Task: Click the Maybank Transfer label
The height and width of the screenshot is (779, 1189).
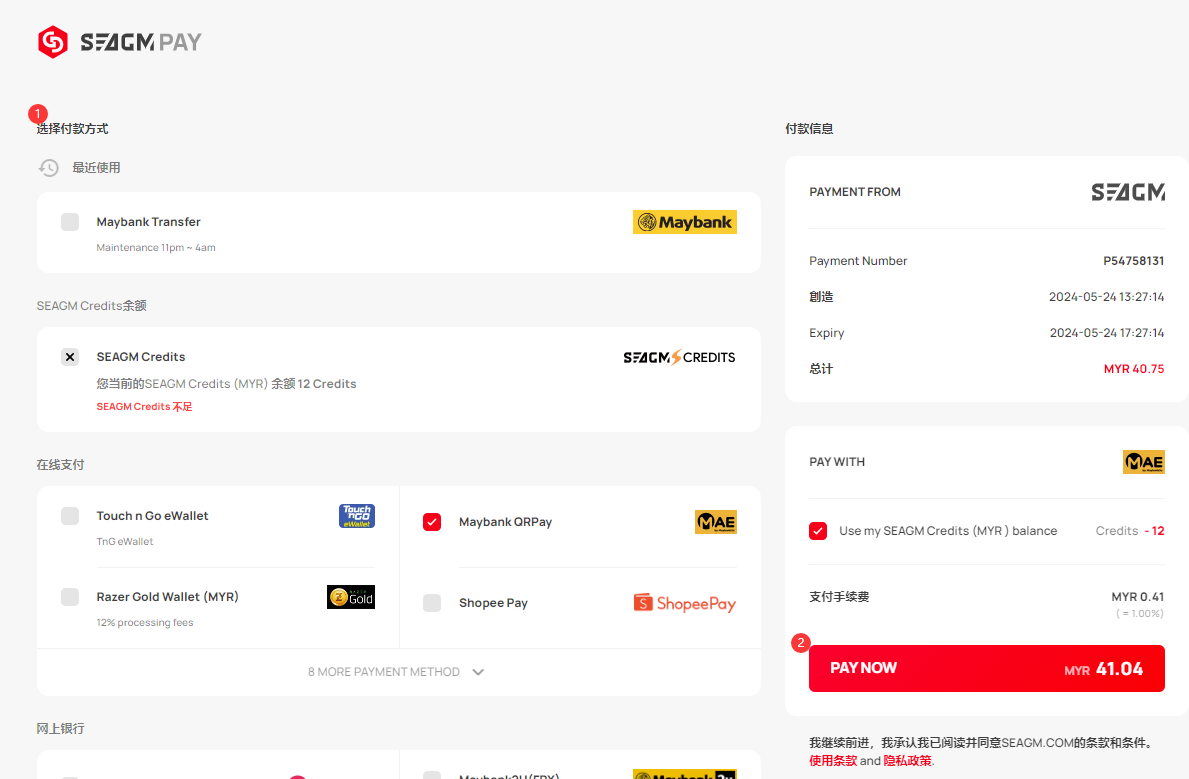Action: (149, 221)
